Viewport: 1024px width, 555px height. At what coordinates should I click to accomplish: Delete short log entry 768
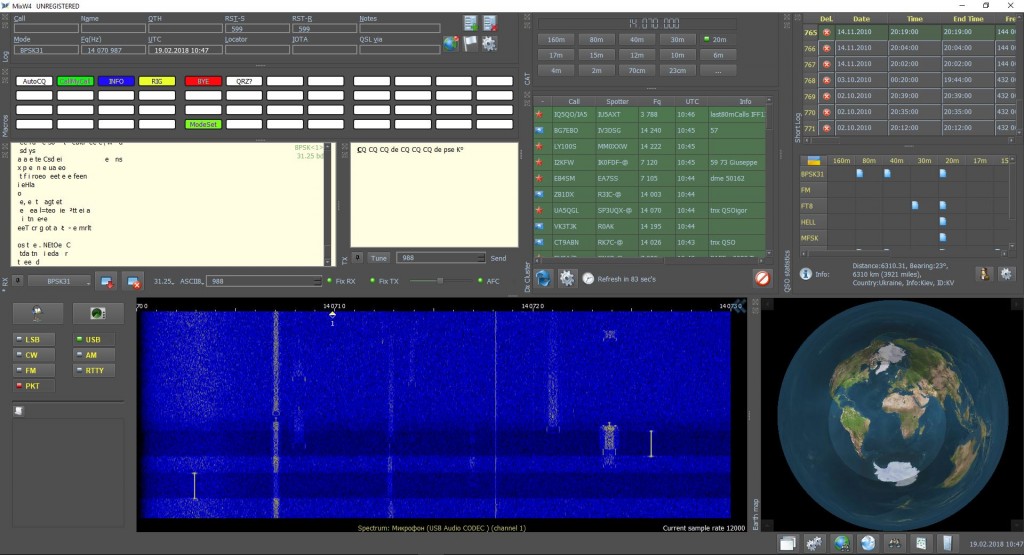tap(826, 80)
